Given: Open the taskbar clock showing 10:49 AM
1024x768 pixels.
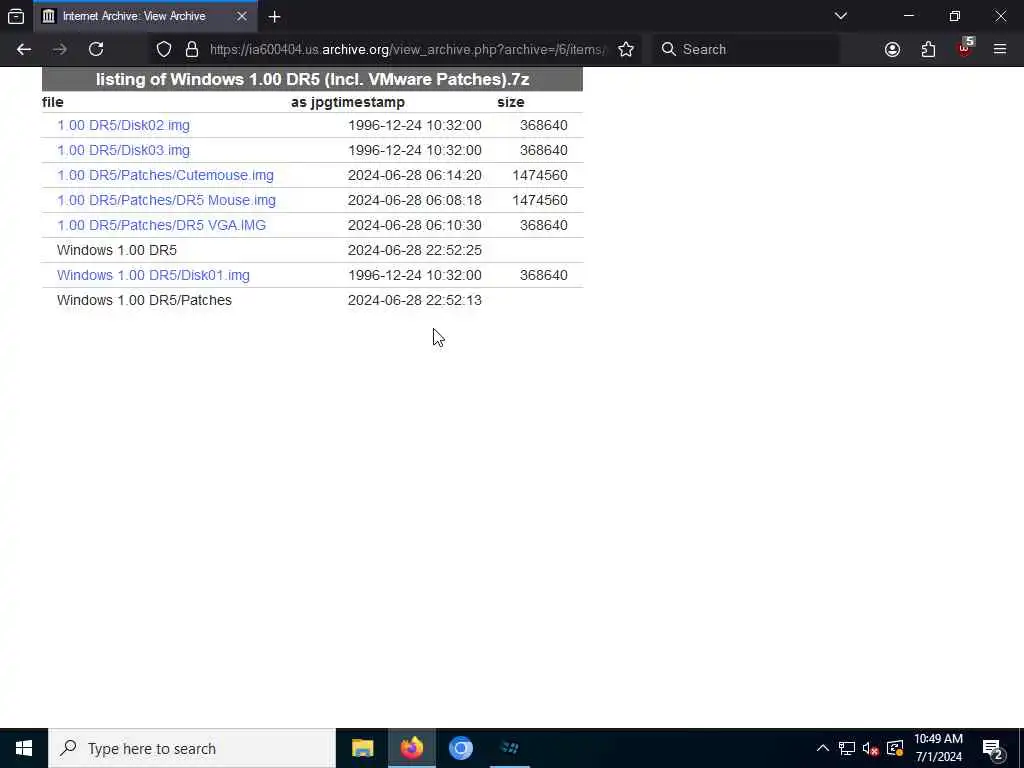Looking at the screenshot, I should 938,748.
